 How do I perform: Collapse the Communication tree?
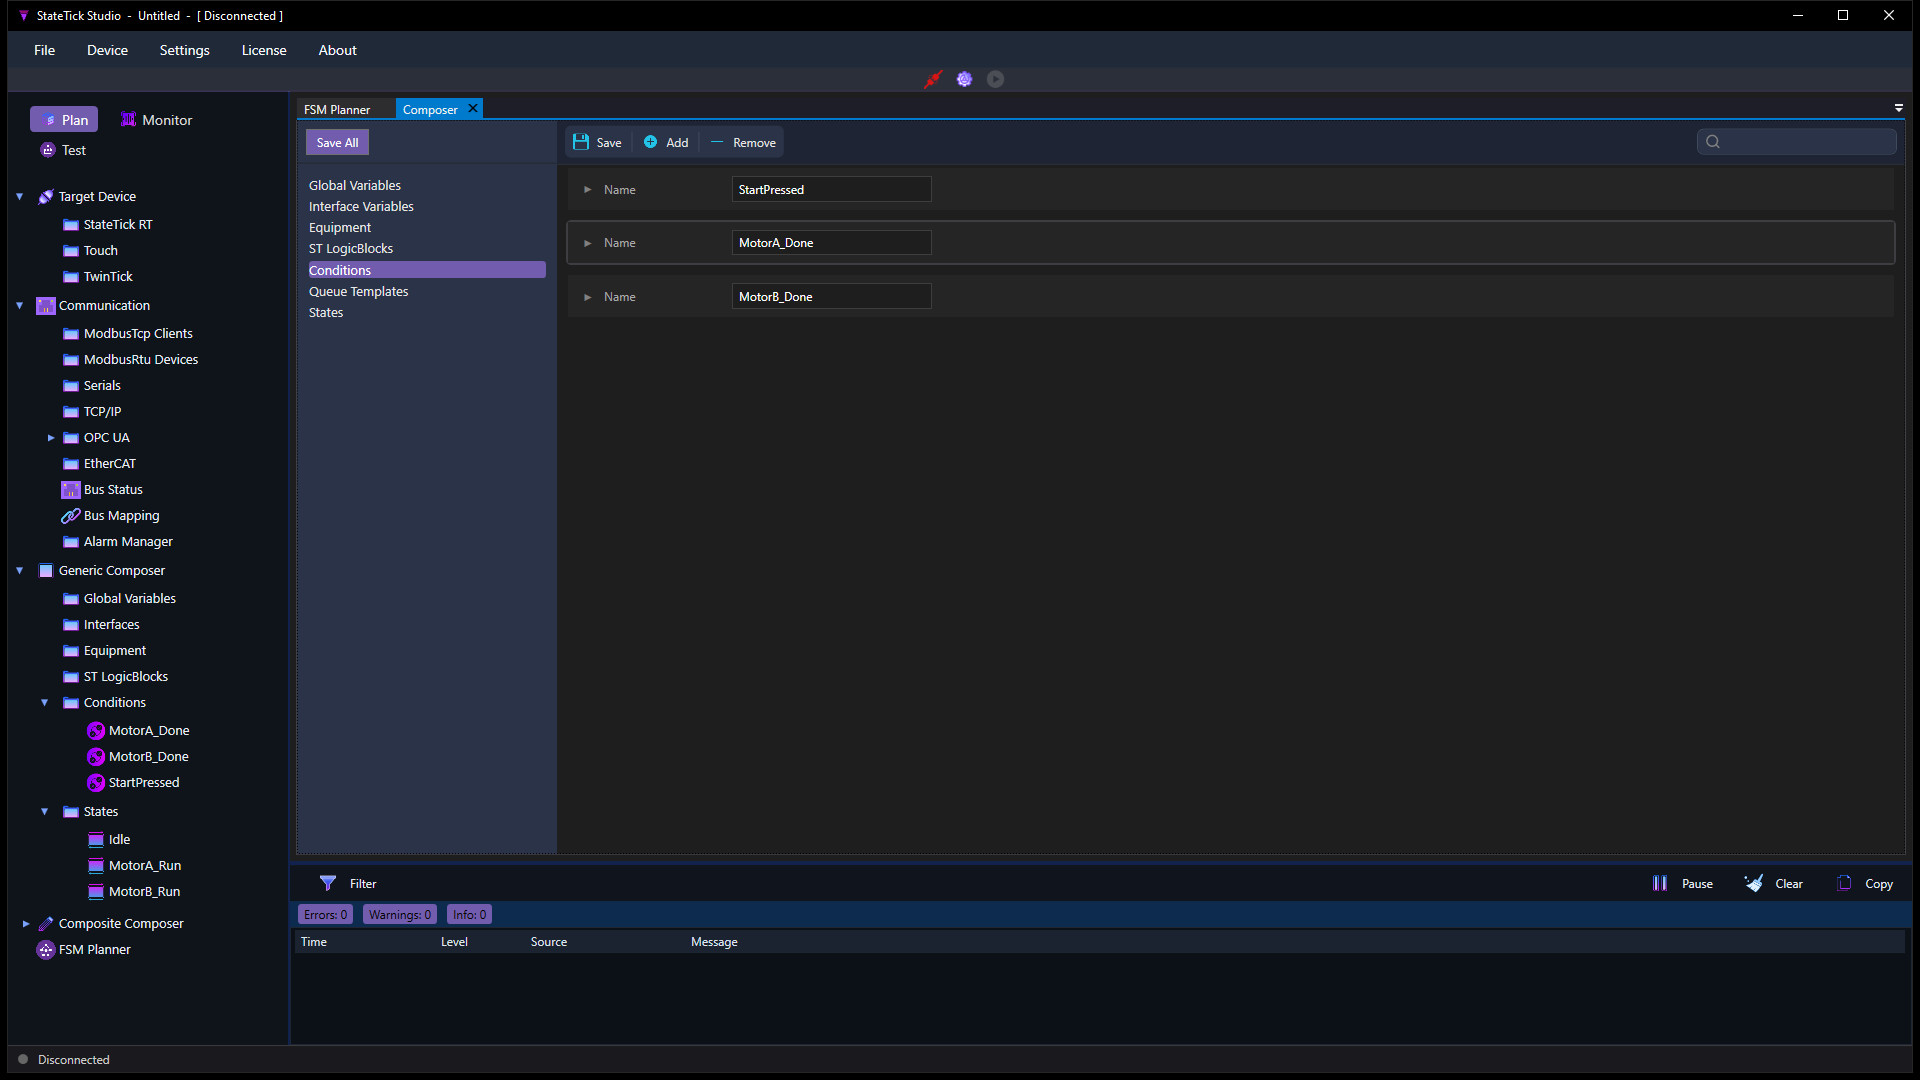pyautogui.click(x=19, y=306)
